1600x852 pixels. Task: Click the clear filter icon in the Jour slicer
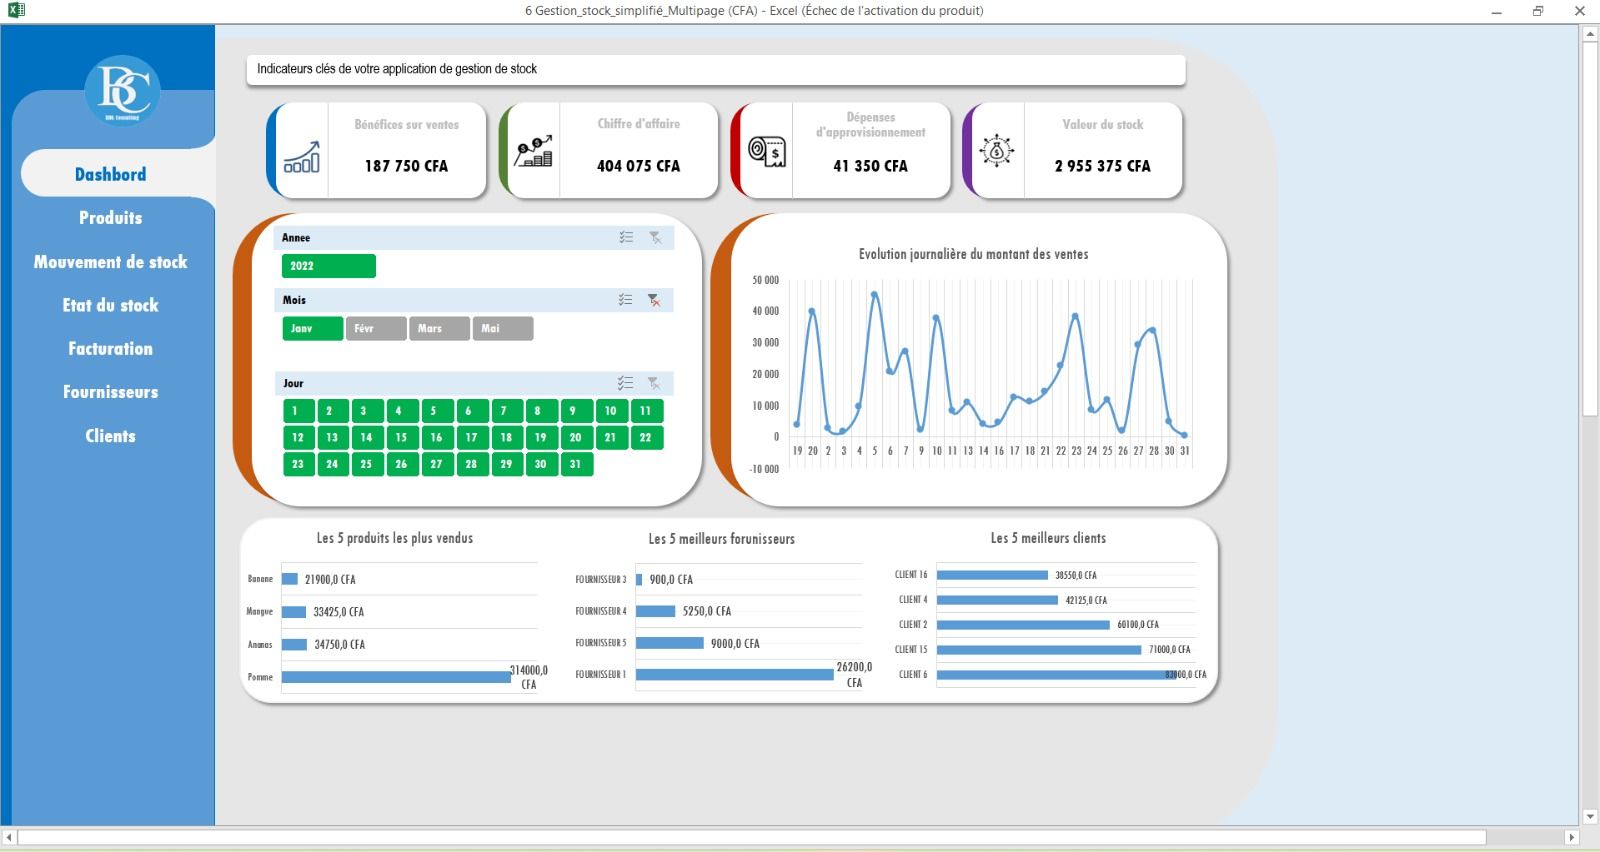click(654, 383)
